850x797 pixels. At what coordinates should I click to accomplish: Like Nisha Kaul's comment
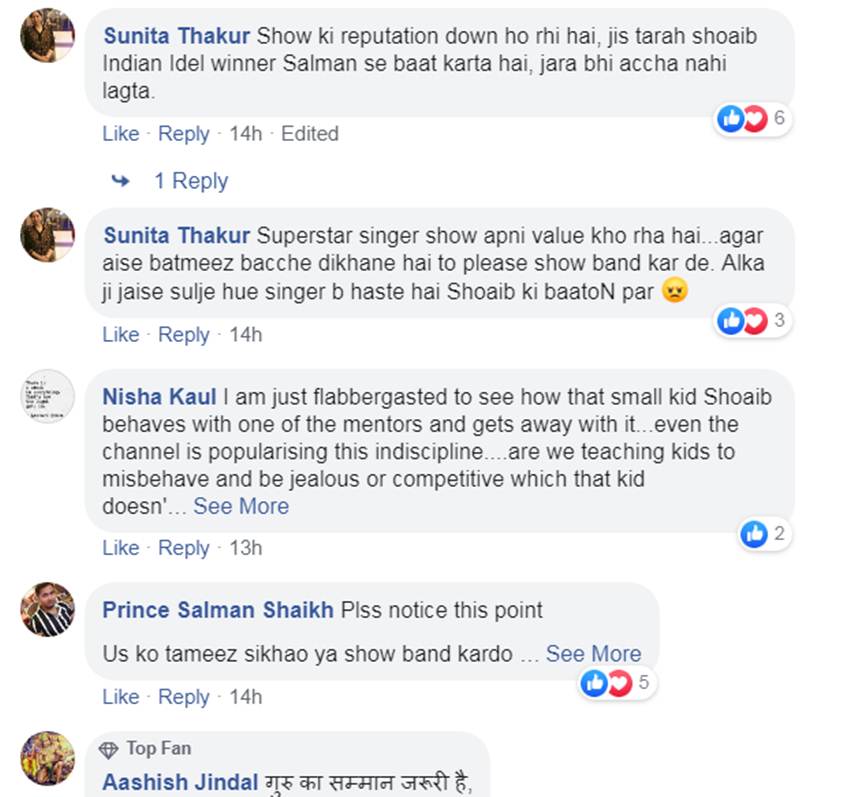coord(121,548)
